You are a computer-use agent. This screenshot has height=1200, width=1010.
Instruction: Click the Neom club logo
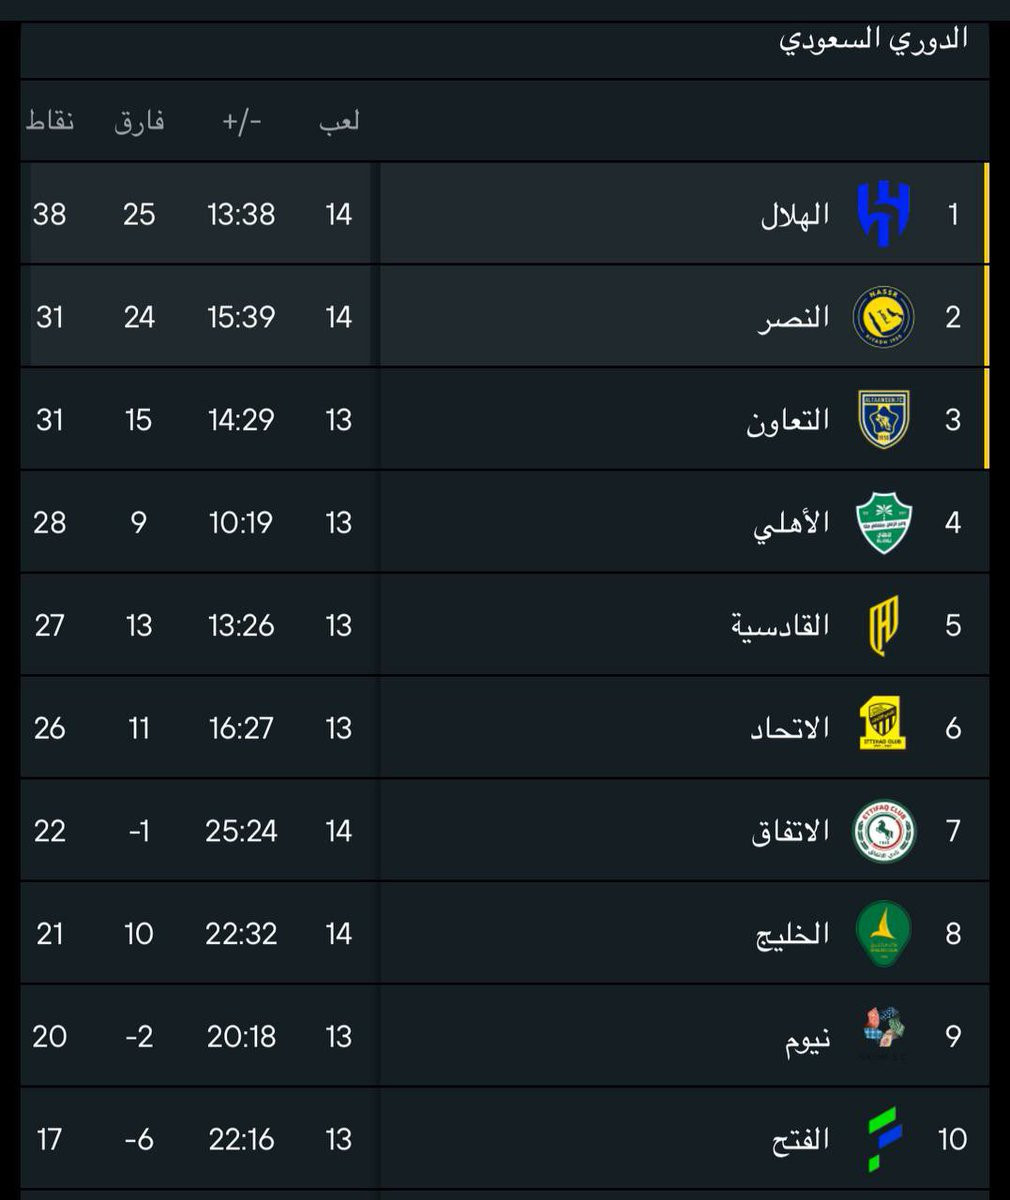click(883, 1036)
